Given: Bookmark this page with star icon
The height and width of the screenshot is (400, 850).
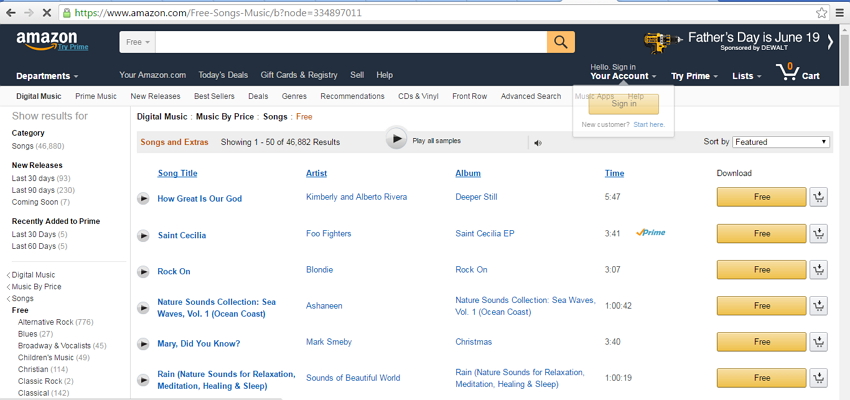Looking at the screenshot, I should point(821,13).
